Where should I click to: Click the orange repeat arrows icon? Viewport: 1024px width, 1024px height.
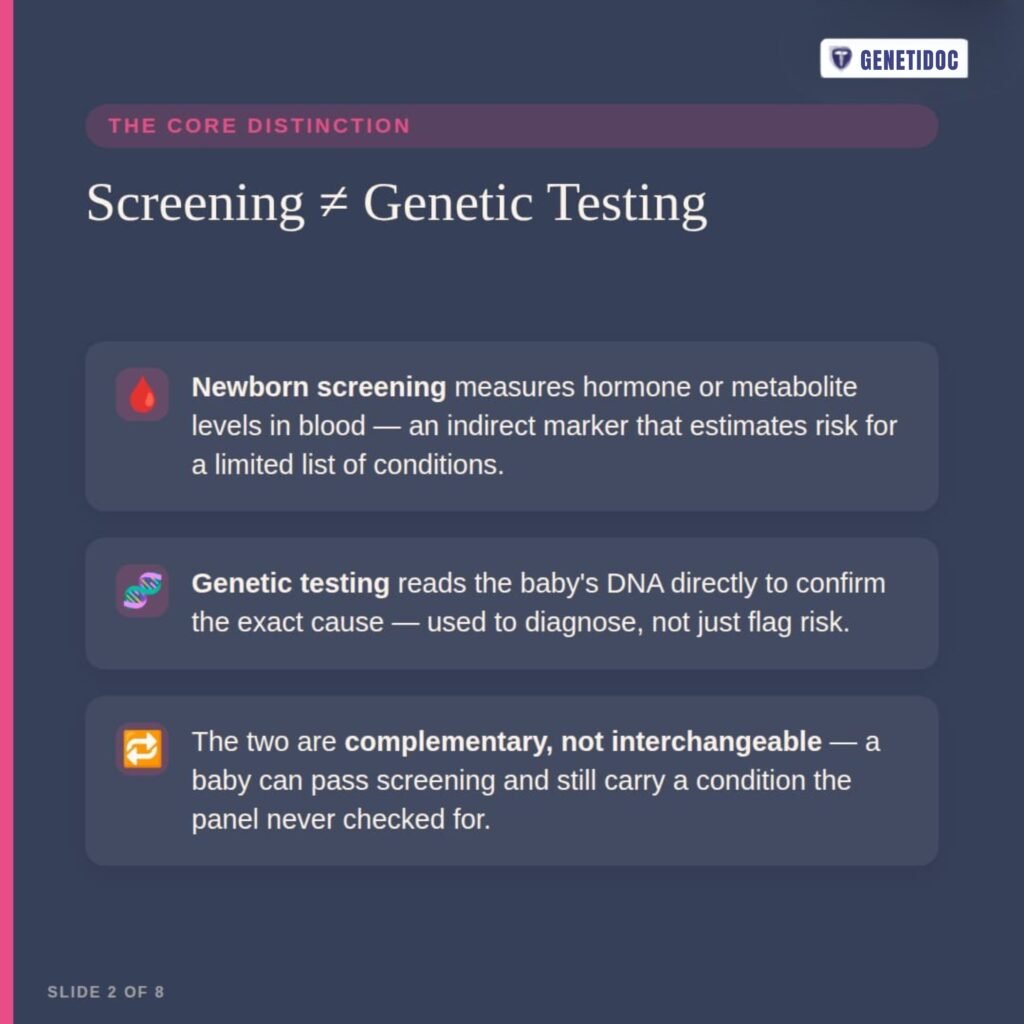click(x=142, y=748)
